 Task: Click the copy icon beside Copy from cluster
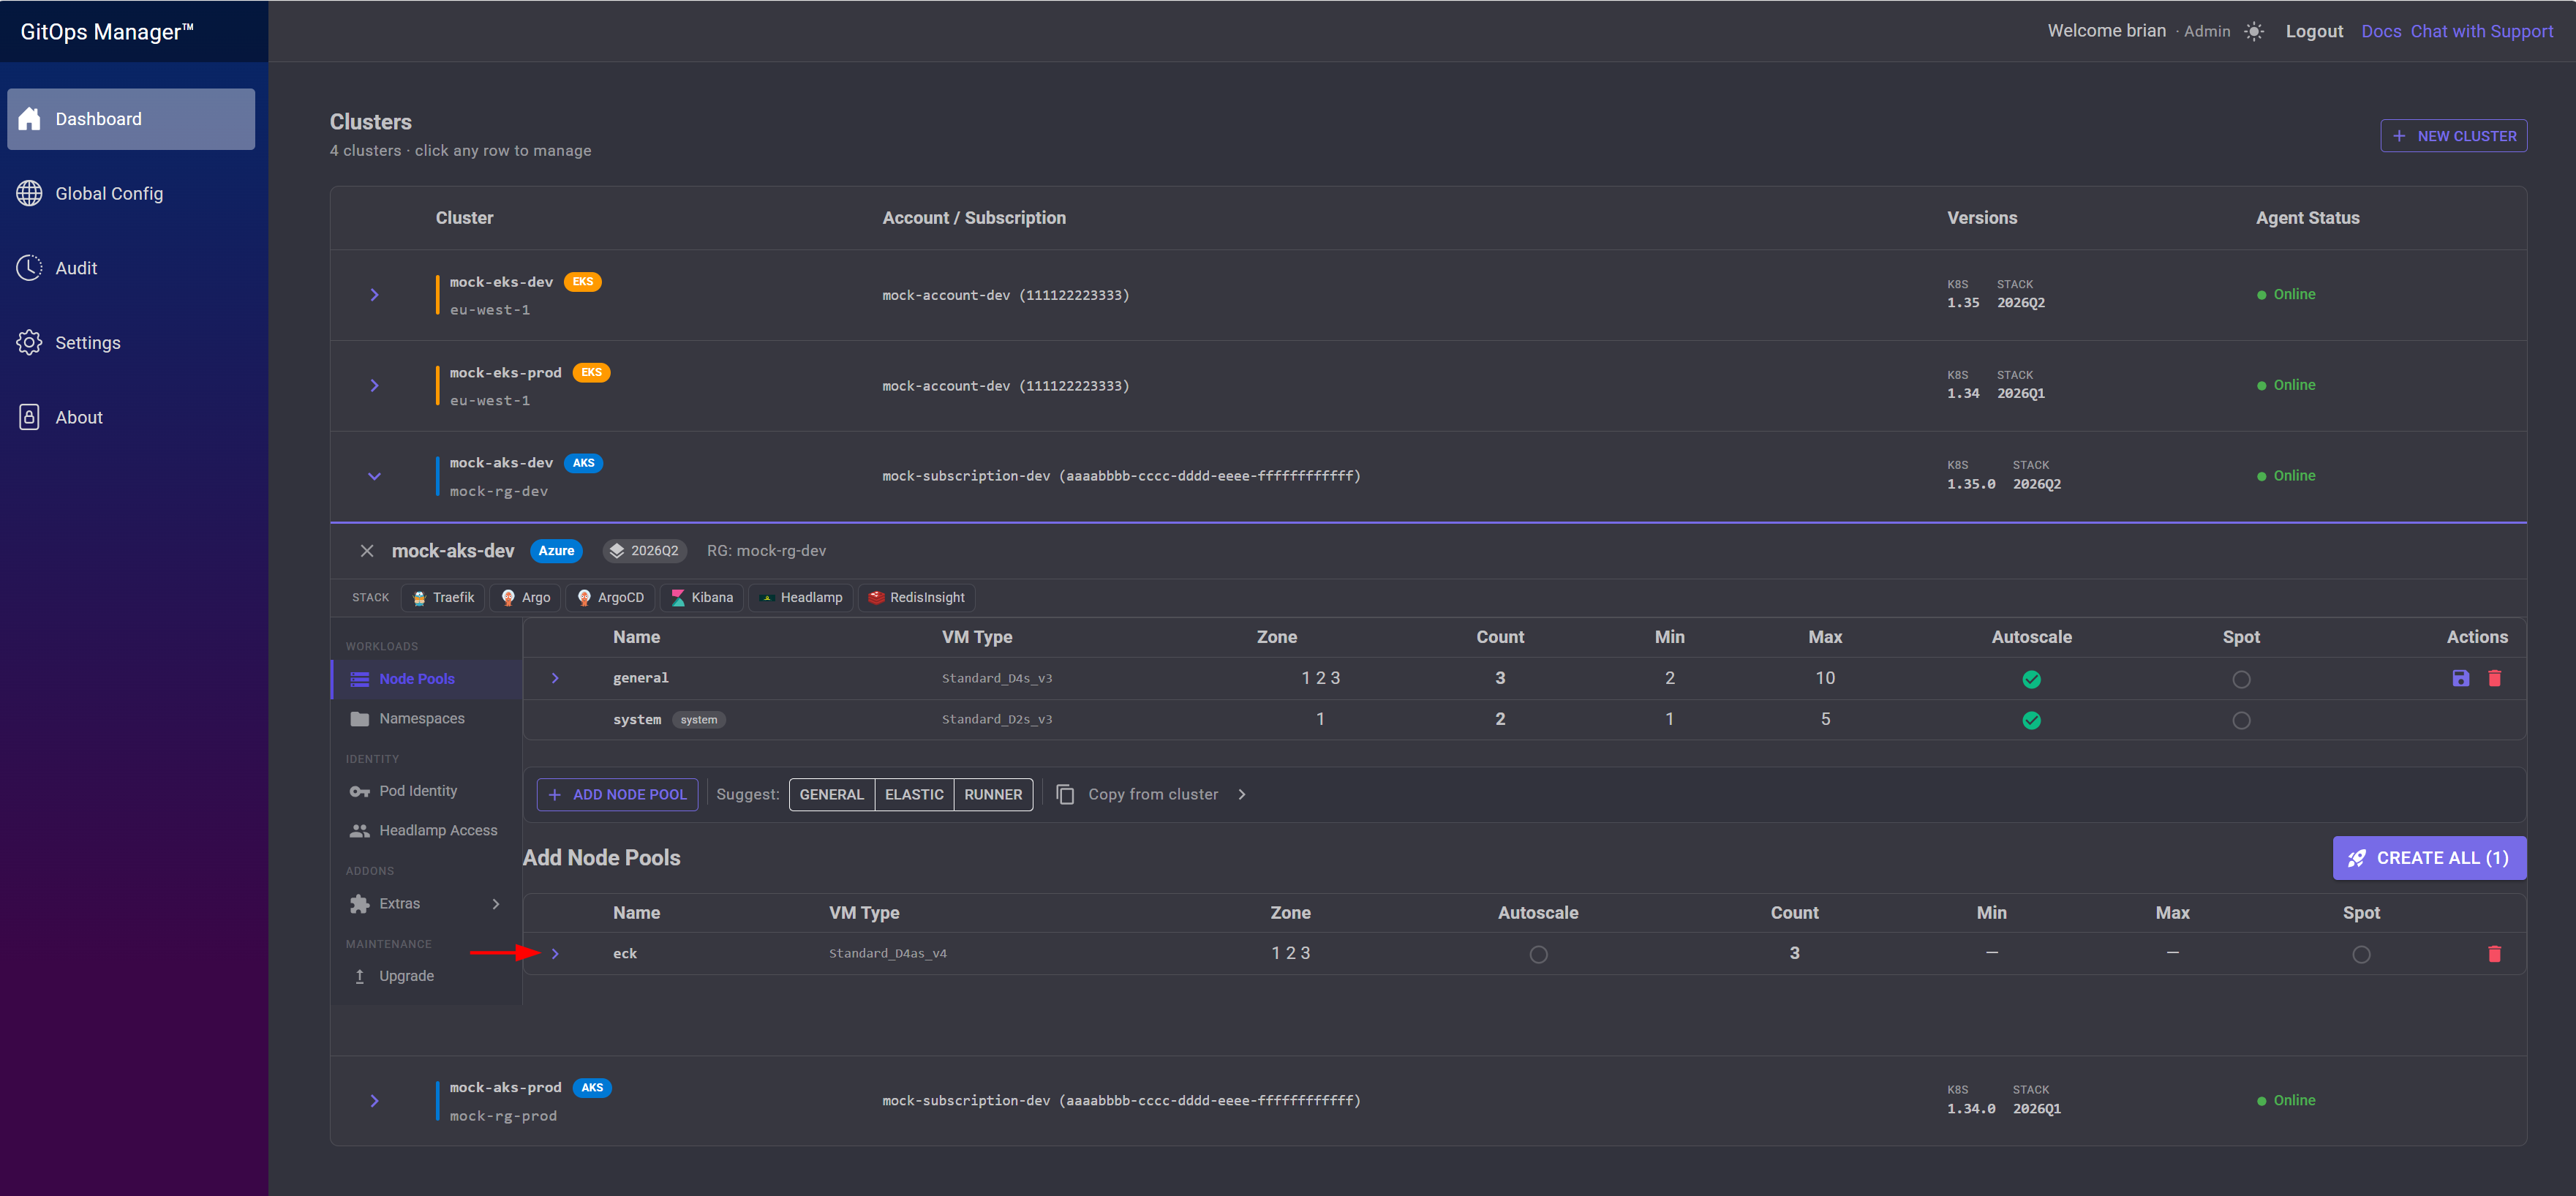(1066, 795)
